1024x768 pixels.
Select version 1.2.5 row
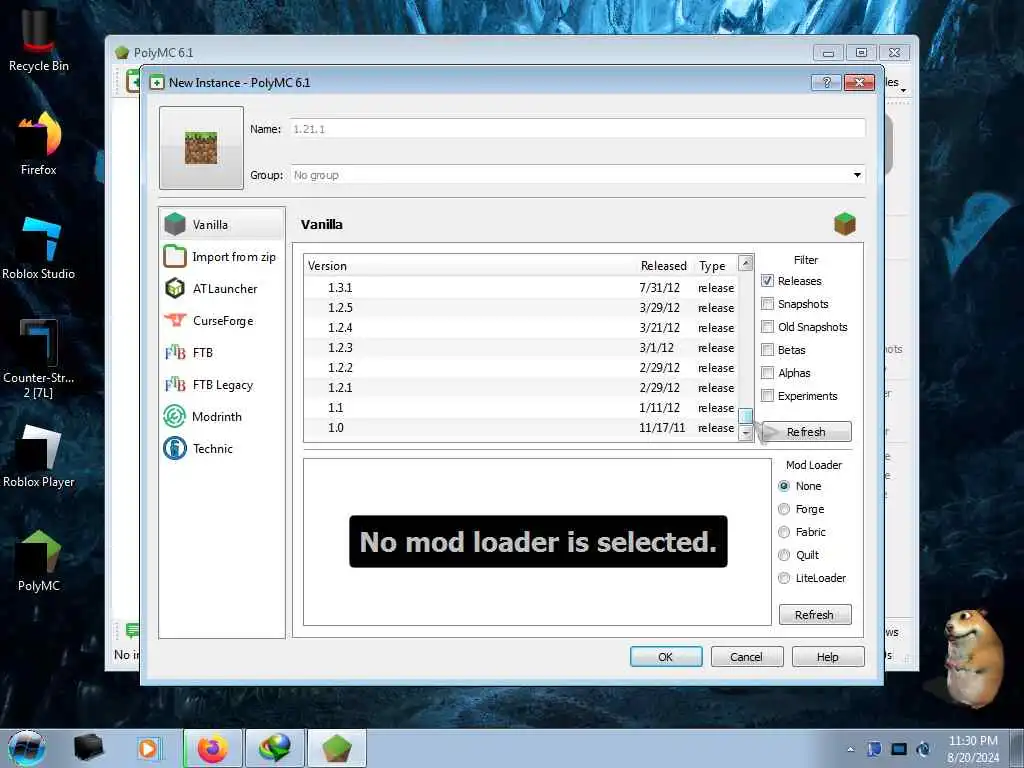point(521,308)
